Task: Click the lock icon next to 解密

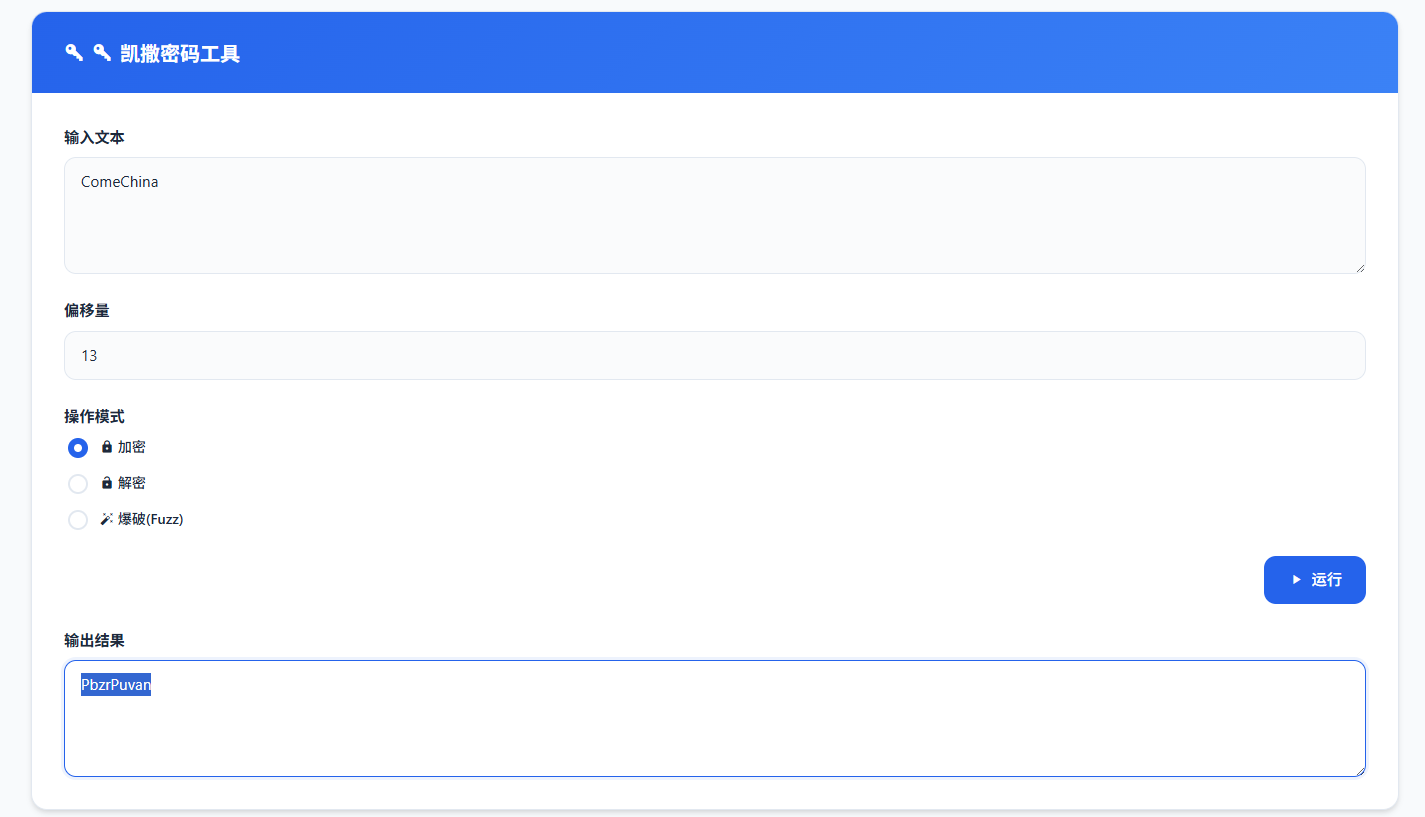Action: pyautogui.click(x=107, y=483)
